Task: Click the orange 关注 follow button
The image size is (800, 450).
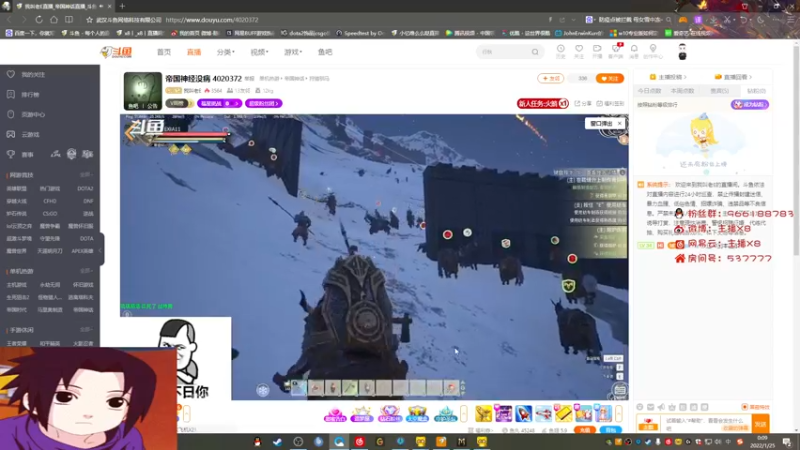Action: click(x=610, y=79)
